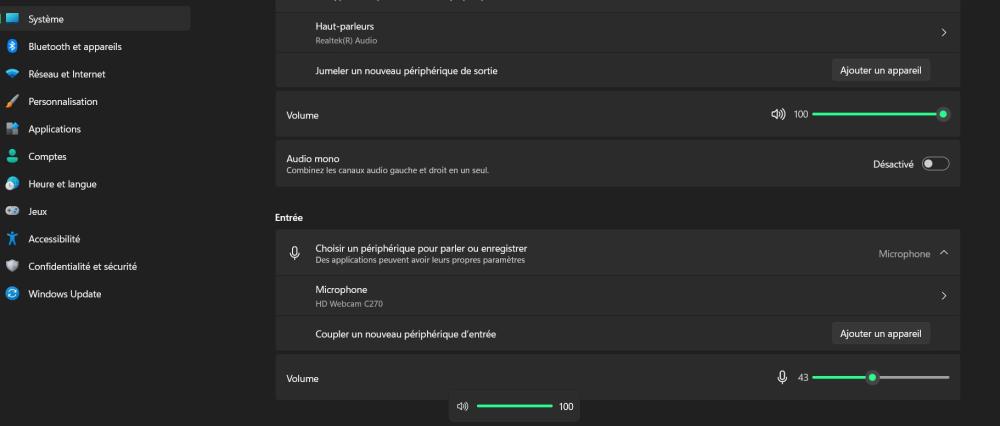Mute output using the speaker volume icon
The height and width of the screenshot is (426, 1000).
click(778, 115)
